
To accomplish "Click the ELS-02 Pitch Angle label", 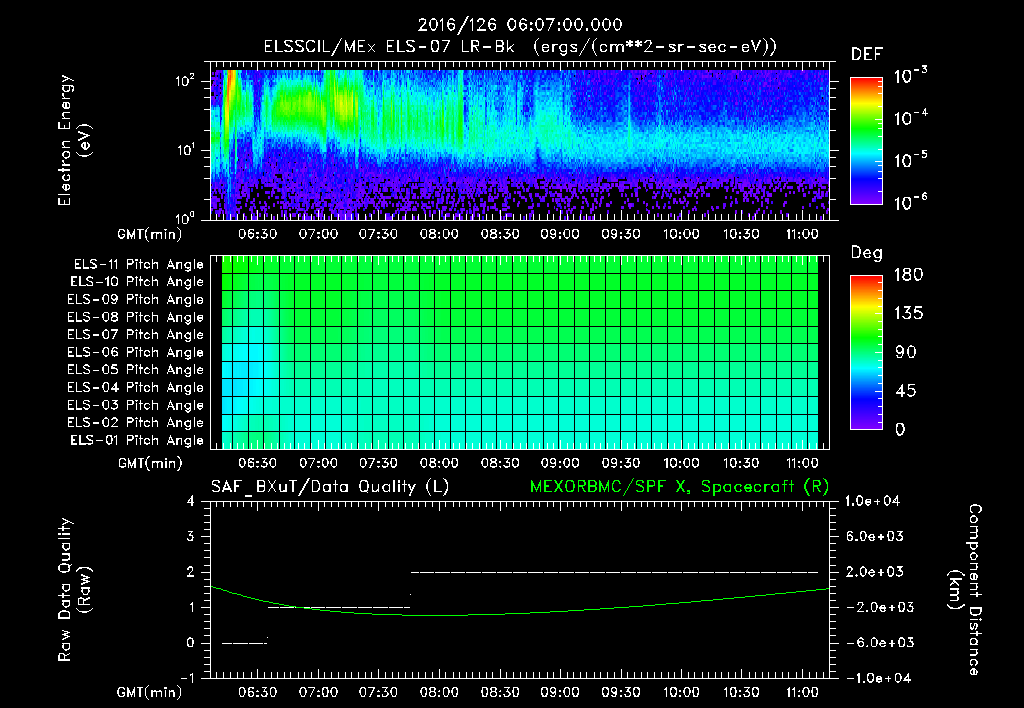I will click(136, 423).
